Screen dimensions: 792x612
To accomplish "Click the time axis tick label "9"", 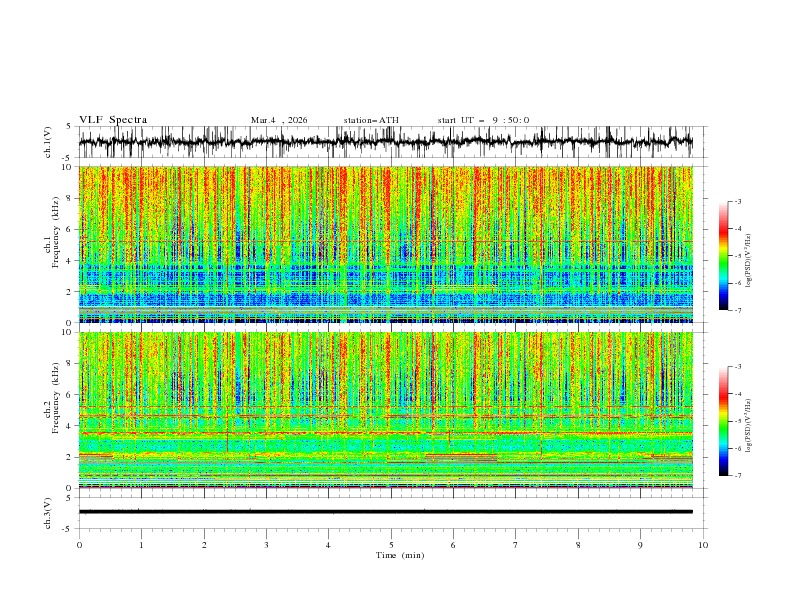I will tap(640, 545).
